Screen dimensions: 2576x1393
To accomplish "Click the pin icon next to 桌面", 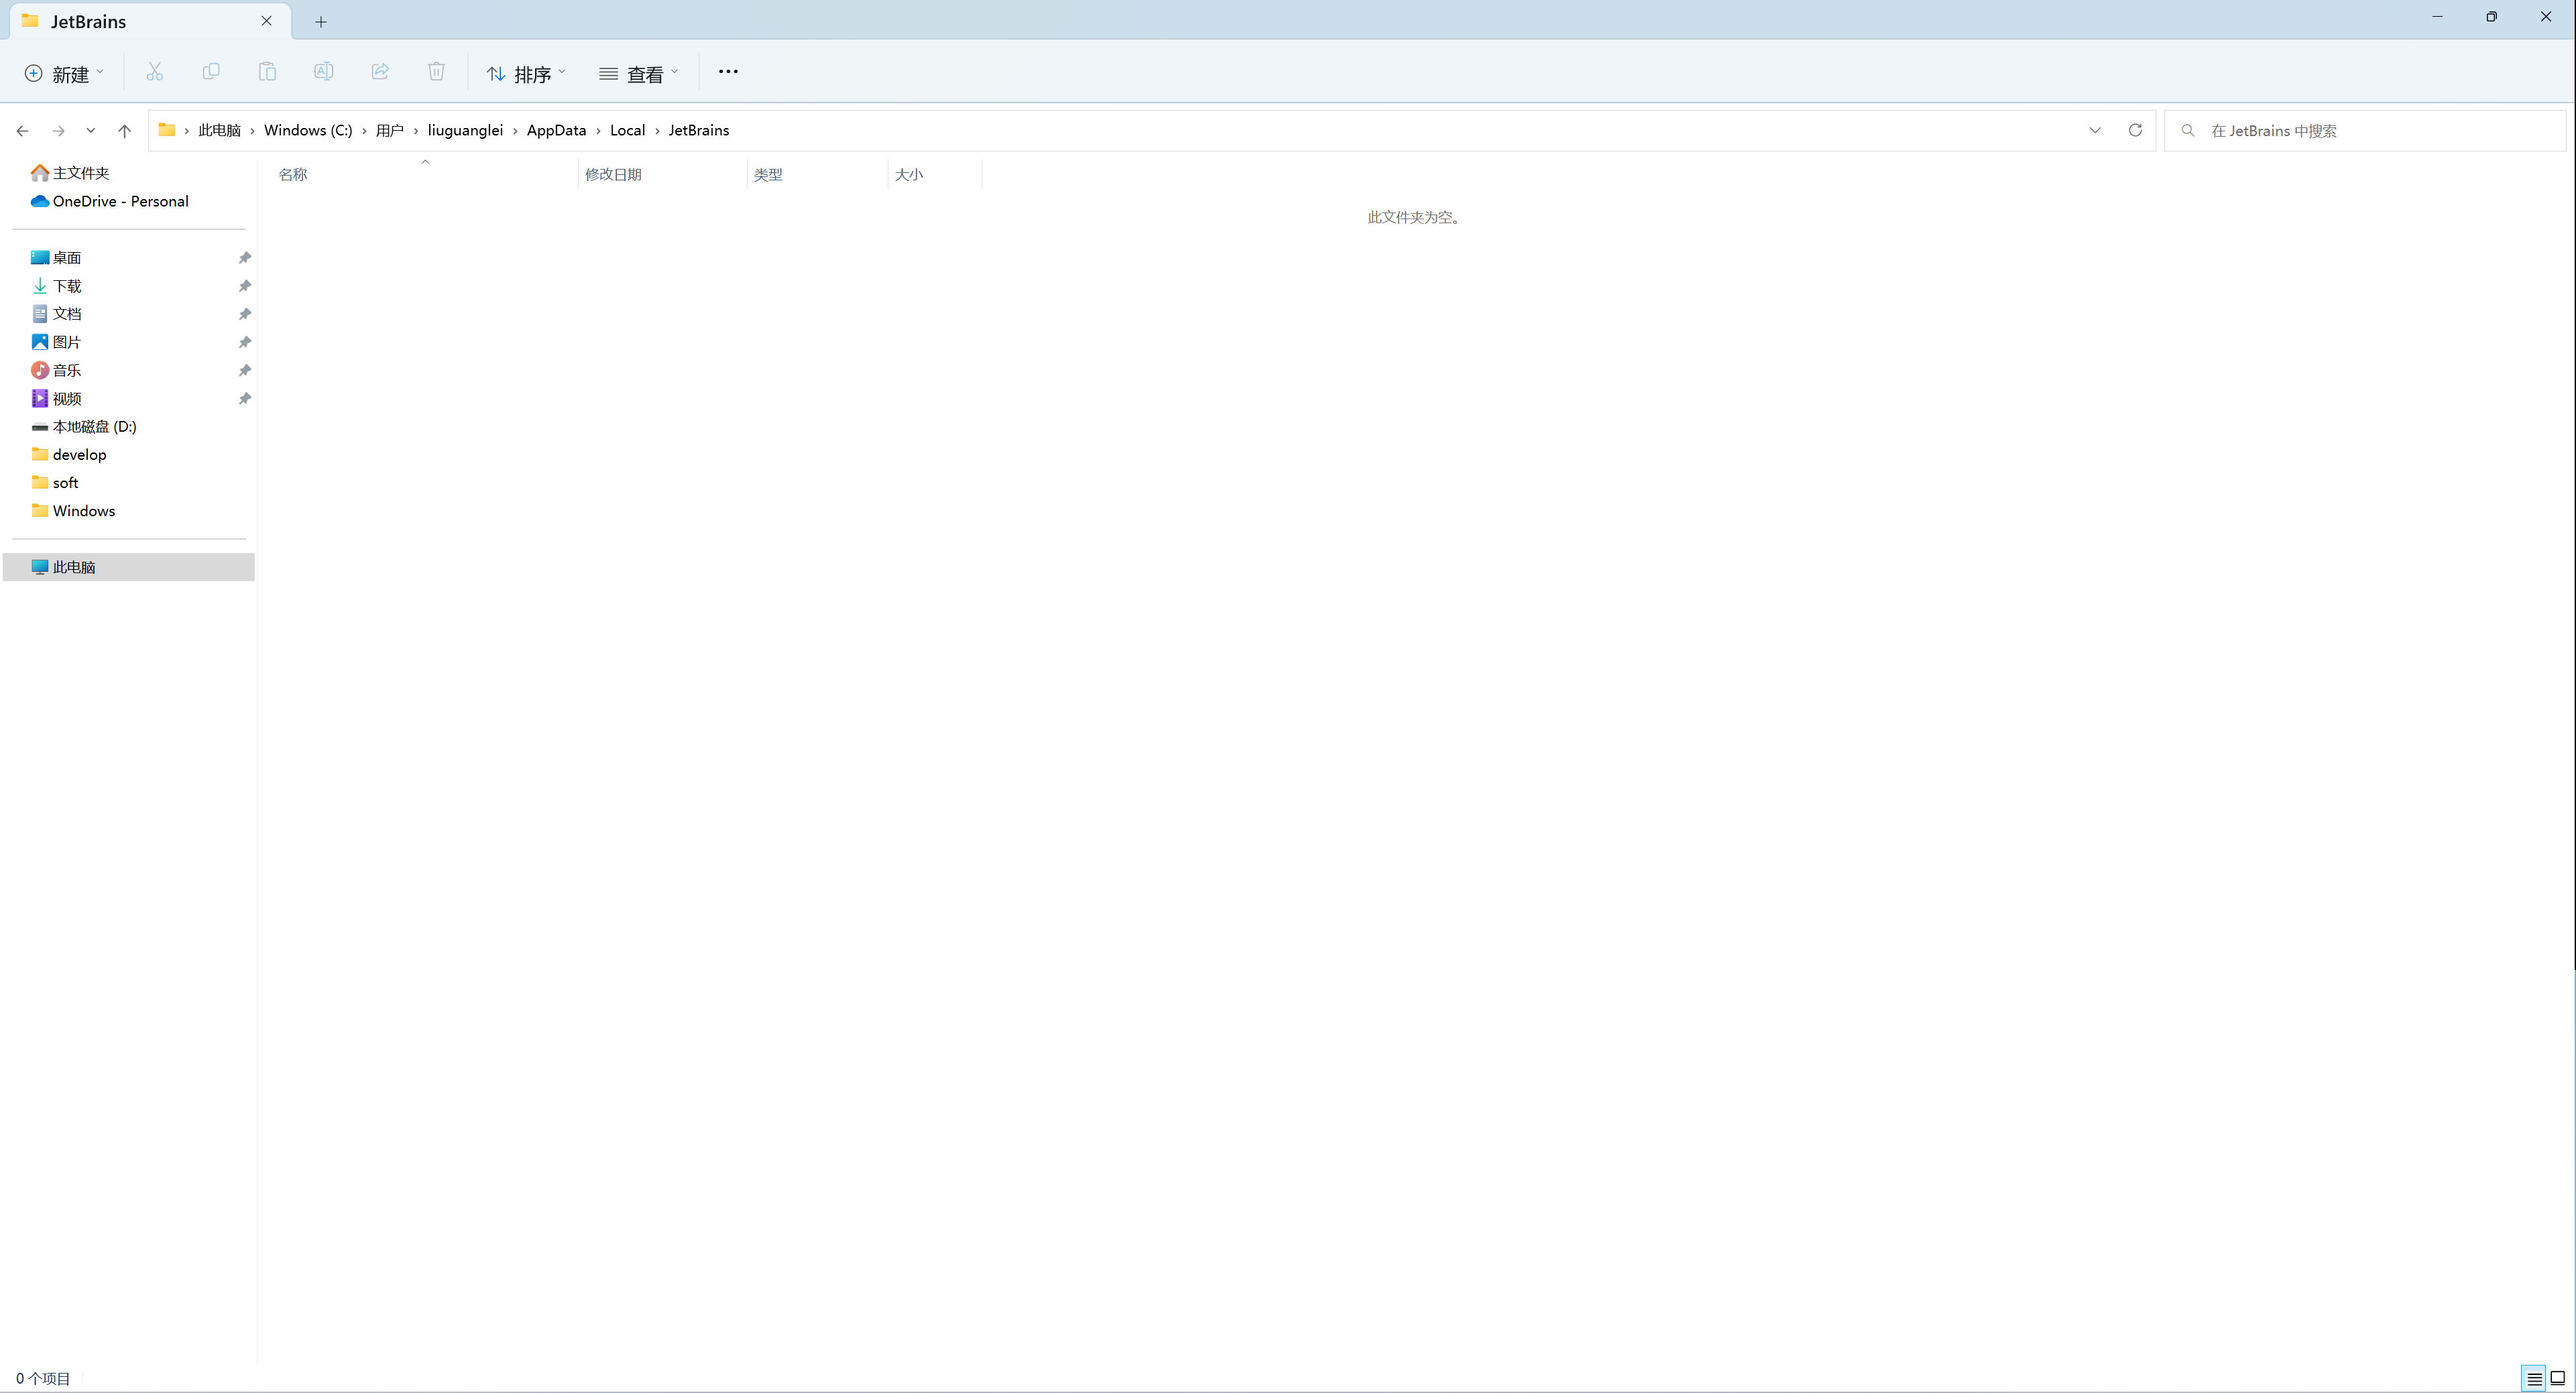I will pos(244,258).
